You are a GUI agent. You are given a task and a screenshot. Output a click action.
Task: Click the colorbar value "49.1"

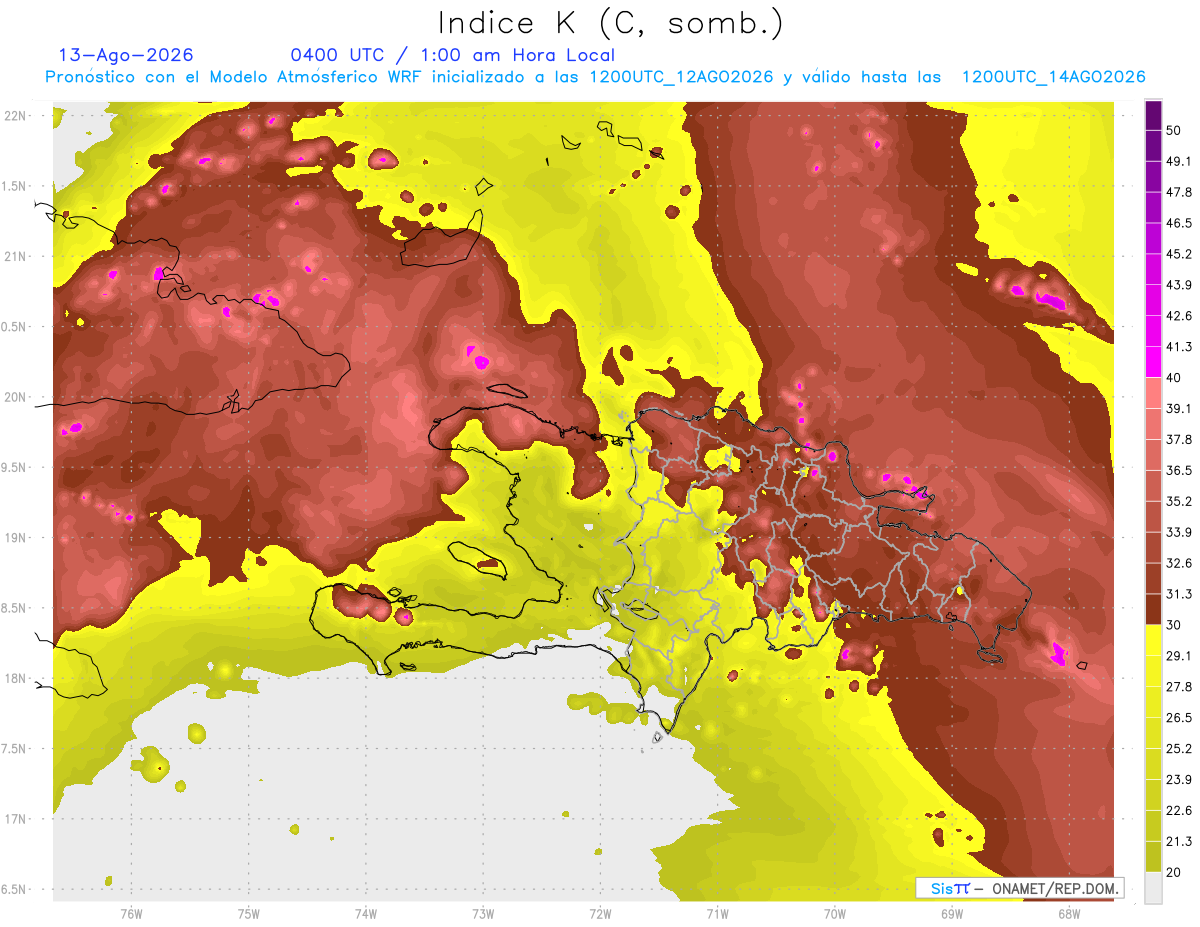(1179, 161)
